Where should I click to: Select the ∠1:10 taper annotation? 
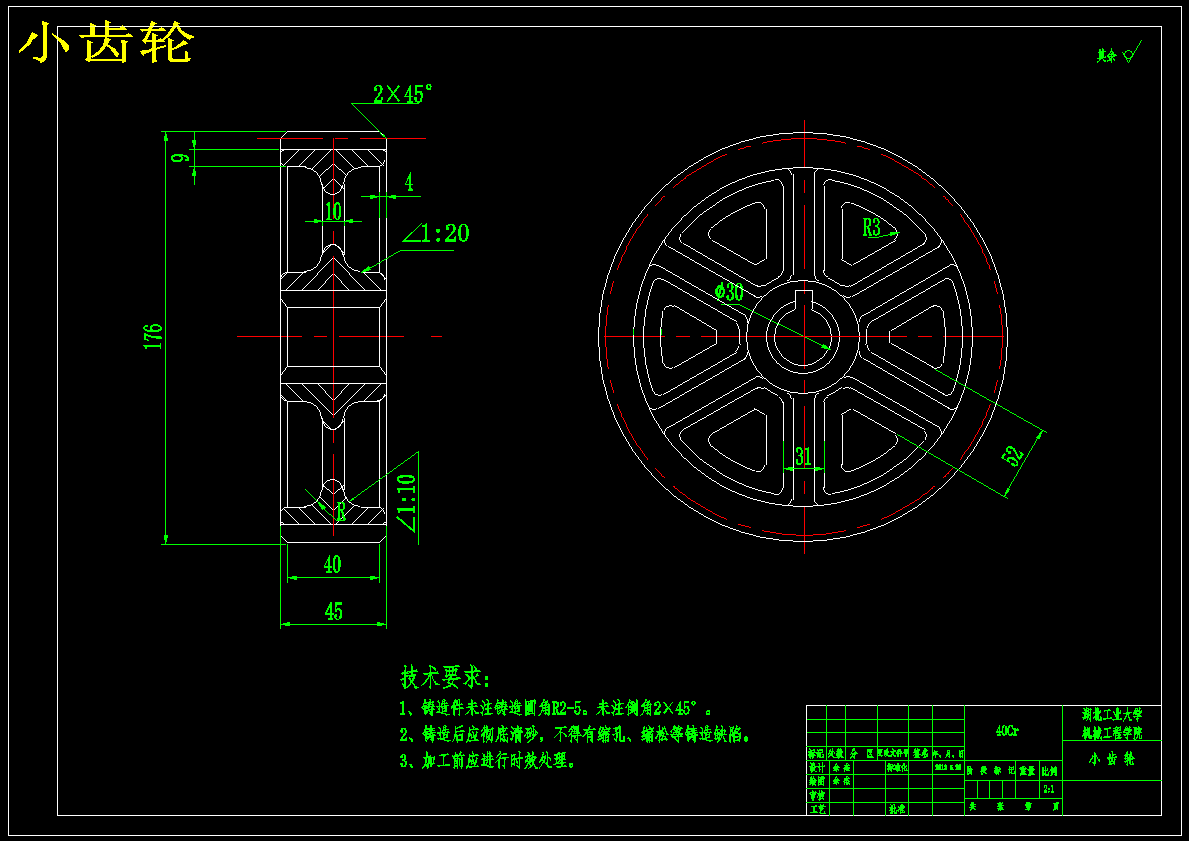(406, 502)
